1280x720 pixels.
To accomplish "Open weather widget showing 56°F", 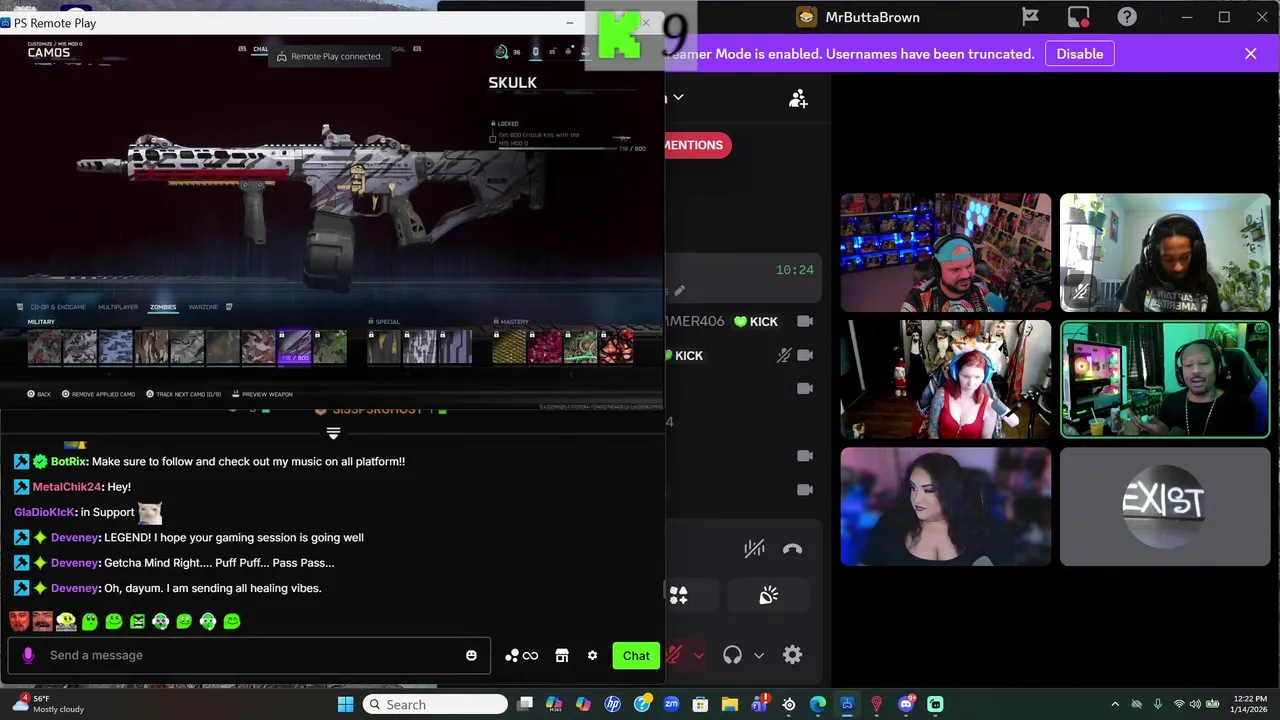I will tap(46, 704).
